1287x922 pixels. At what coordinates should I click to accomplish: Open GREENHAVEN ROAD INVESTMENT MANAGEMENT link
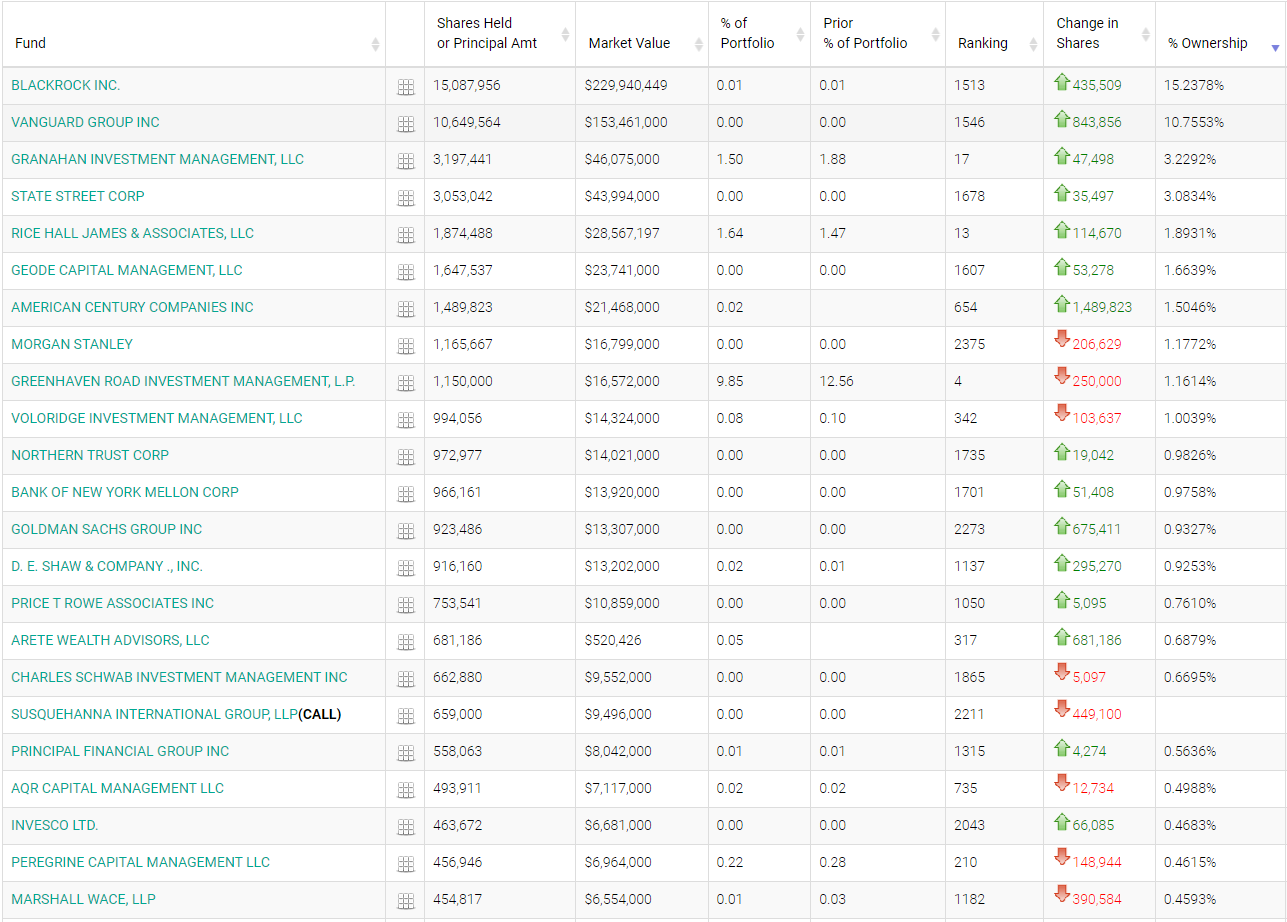(x=183, y=382)
